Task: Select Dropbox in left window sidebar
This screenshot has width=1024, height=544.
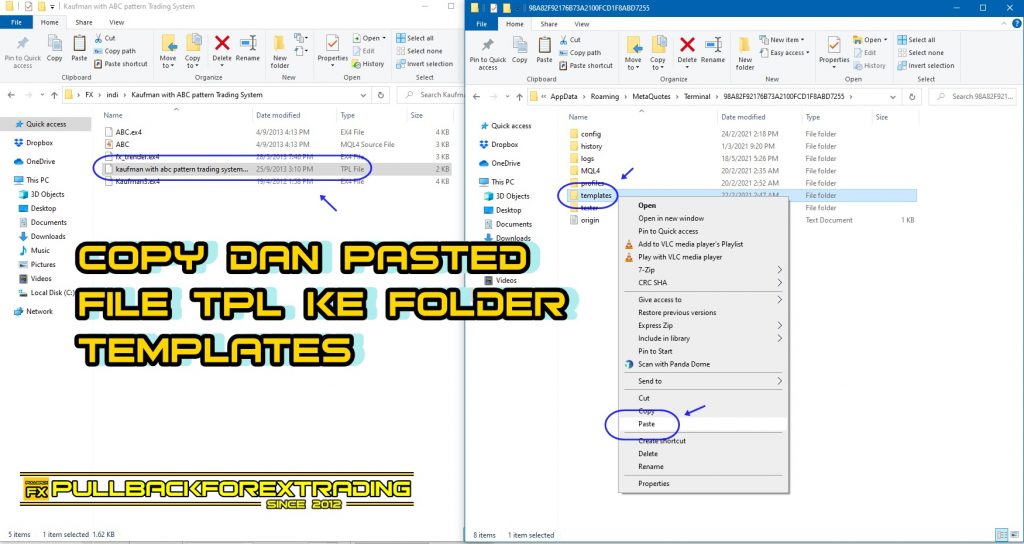Action: (x=33, y=142)
